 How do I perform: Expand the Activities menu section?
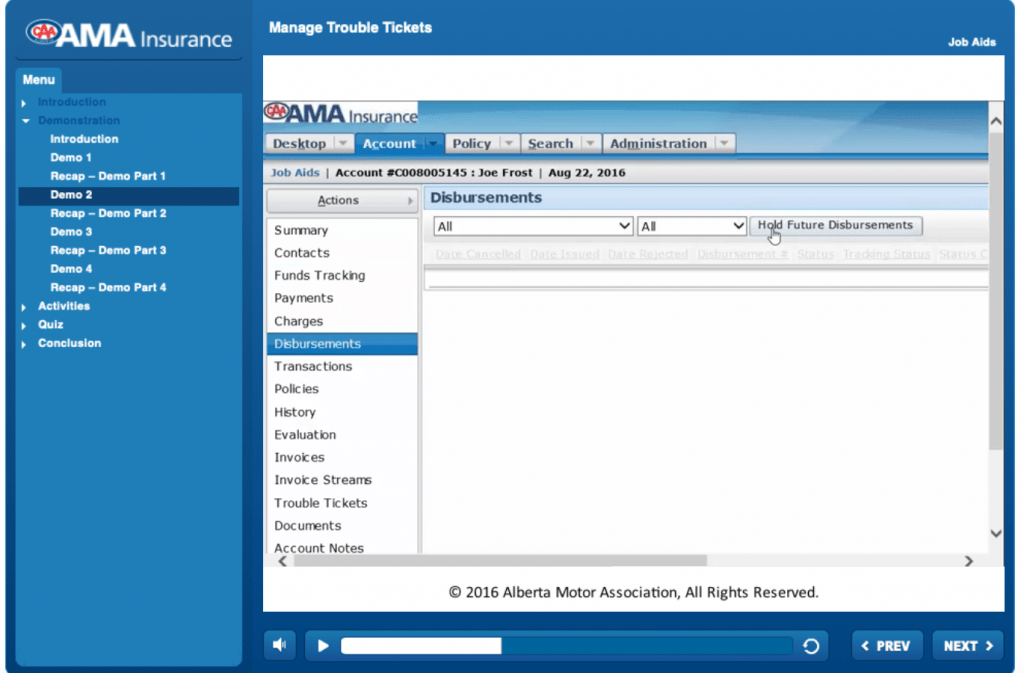click(x=24, y=307)
